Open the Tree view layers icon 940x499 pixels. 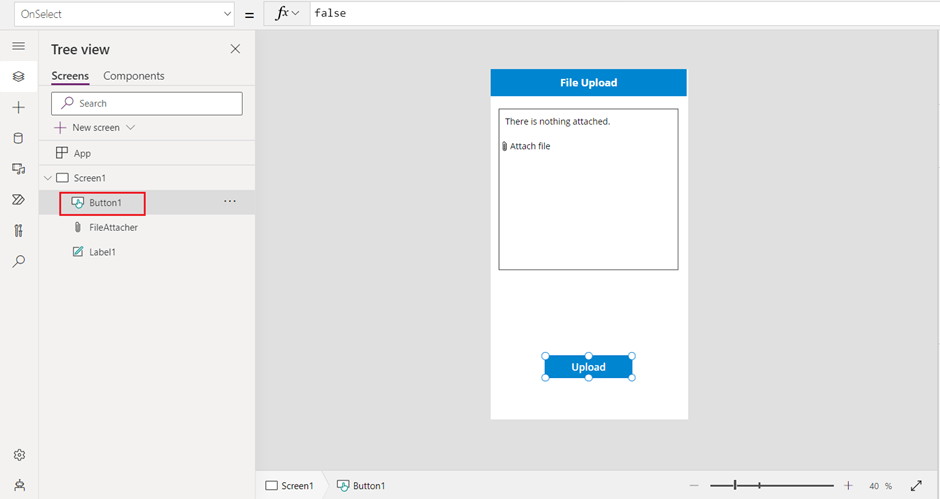tap(18, 77)
